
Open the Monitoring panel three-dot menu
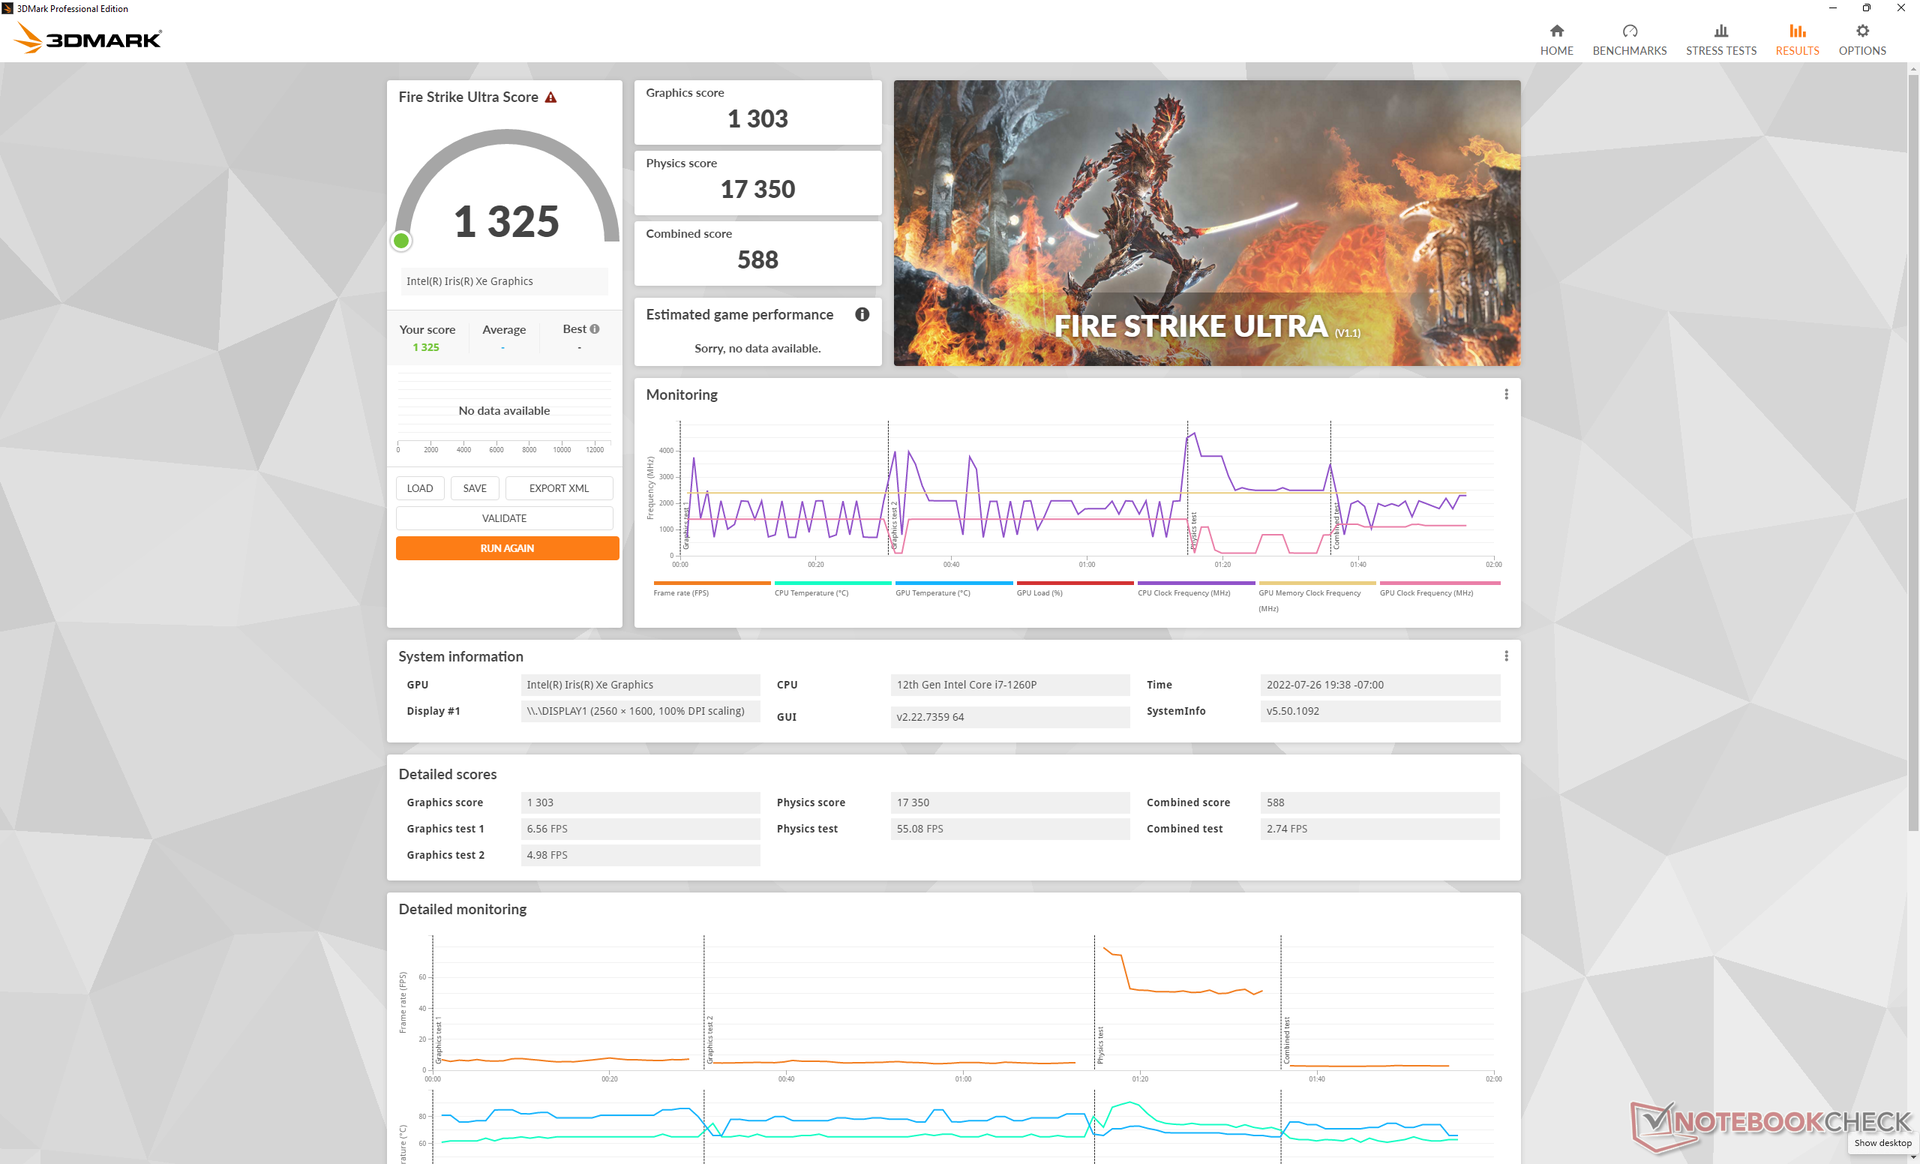click(1506, 395)
